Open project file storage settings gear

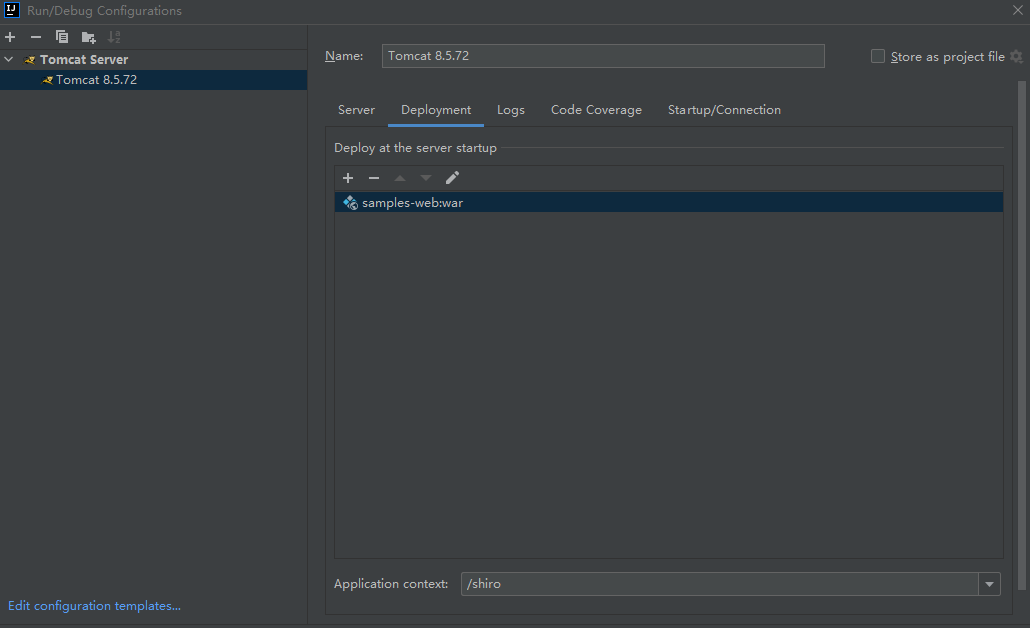point(1016,56)
